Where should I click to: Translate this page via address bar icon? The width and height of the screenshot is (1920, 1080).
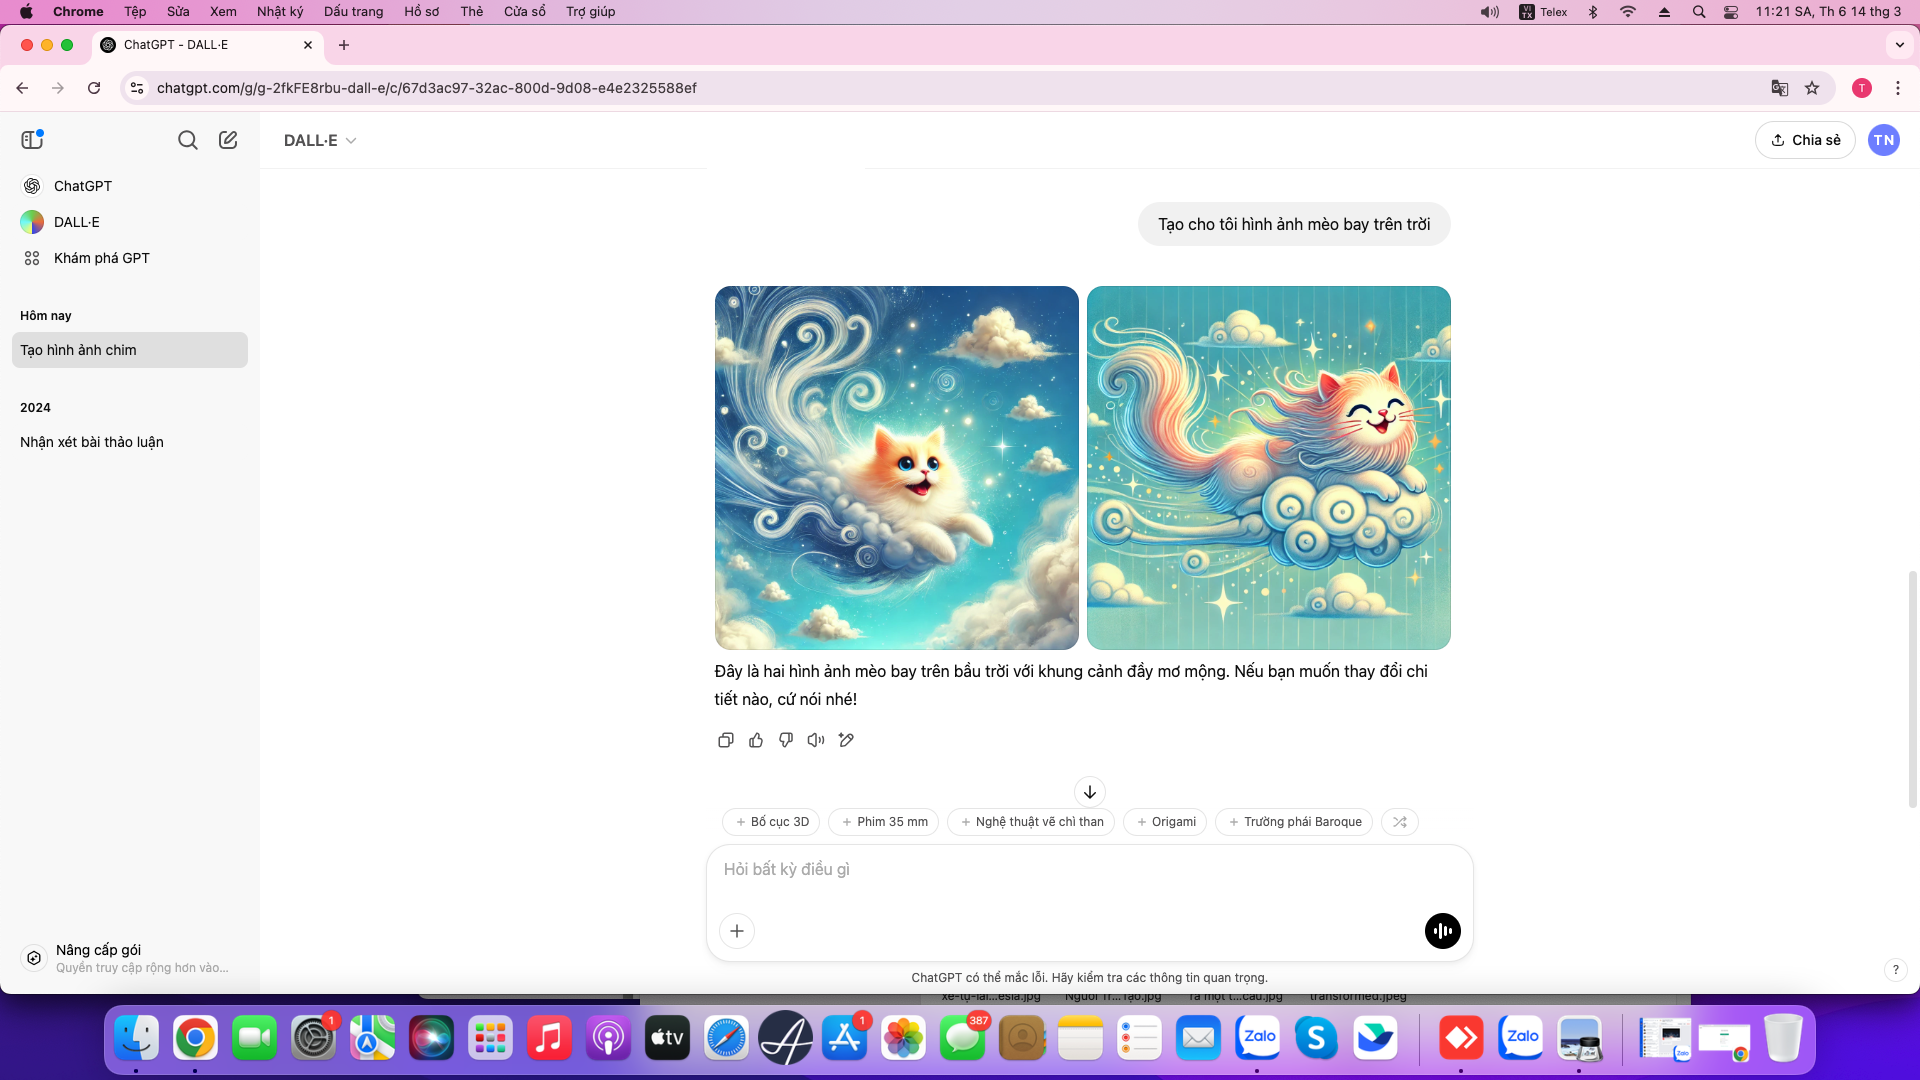coord(1780,88)
